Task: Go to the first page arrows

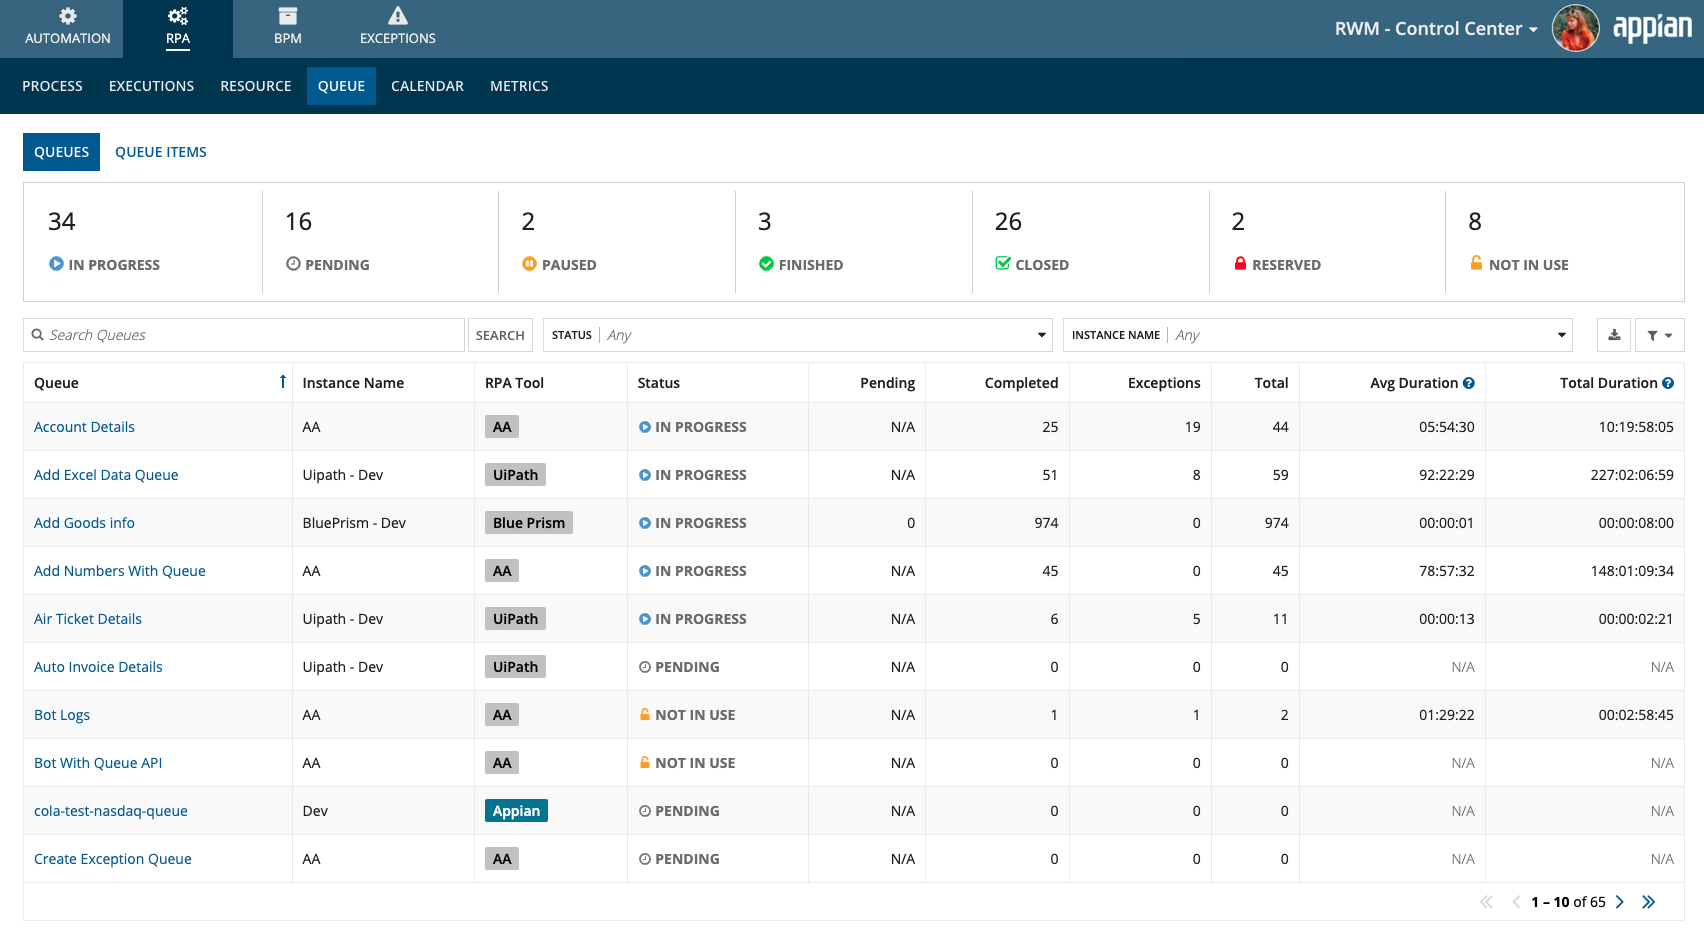Action: click(1486, 902)
